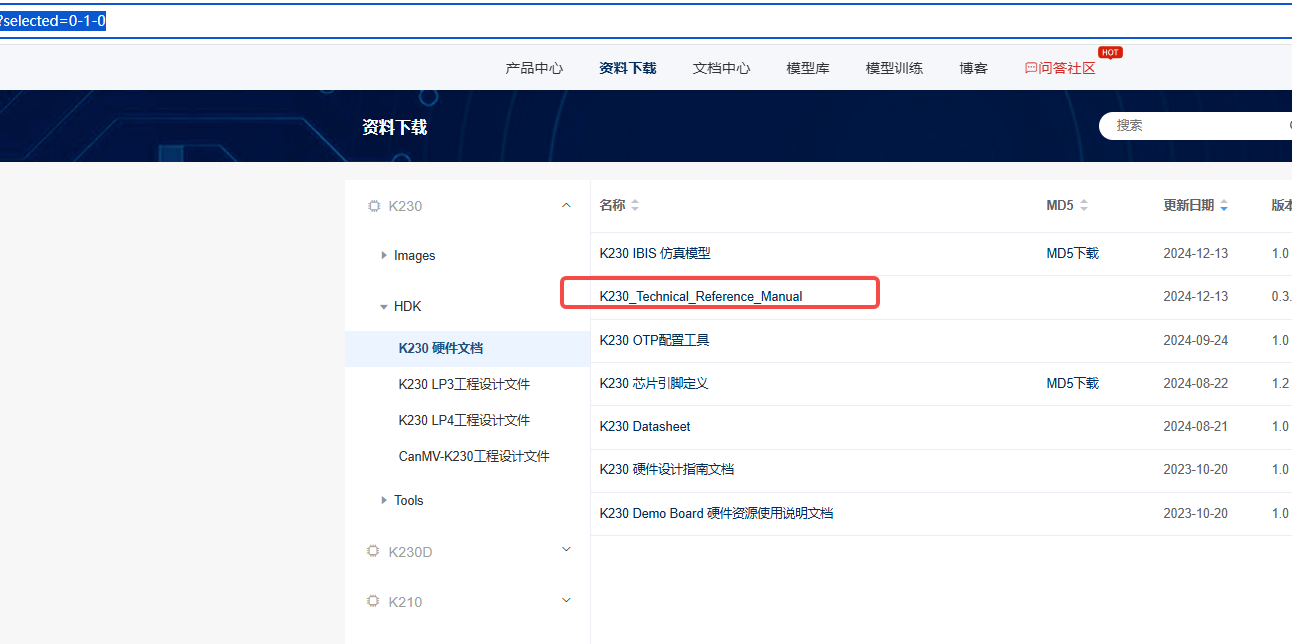The height and width of the screenshot is (644, 1292).
Task: Click the K230 chip icon in sidebar
Action: [x=374, y=206]
